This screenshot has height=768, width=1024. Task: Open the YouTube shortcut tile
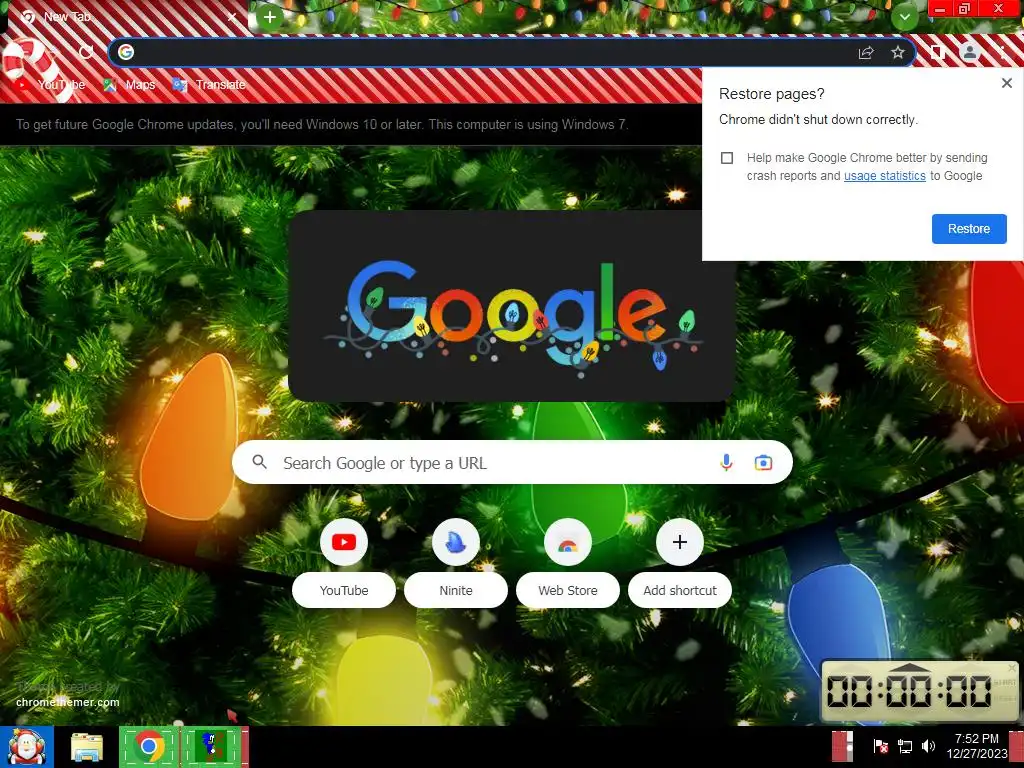[x=344, y=542]
